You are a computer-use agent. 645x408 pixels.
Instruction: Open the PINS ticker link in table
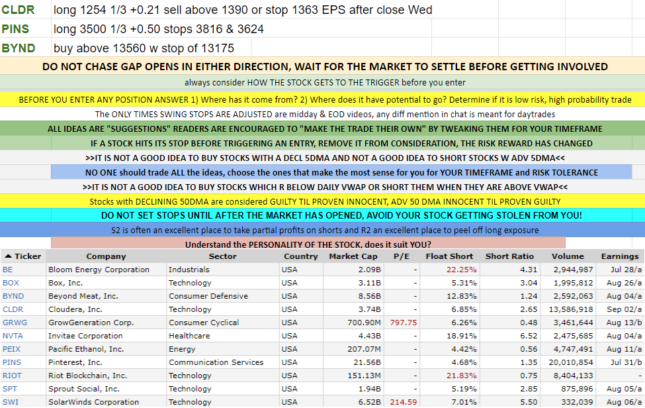(x=12, y=362)
